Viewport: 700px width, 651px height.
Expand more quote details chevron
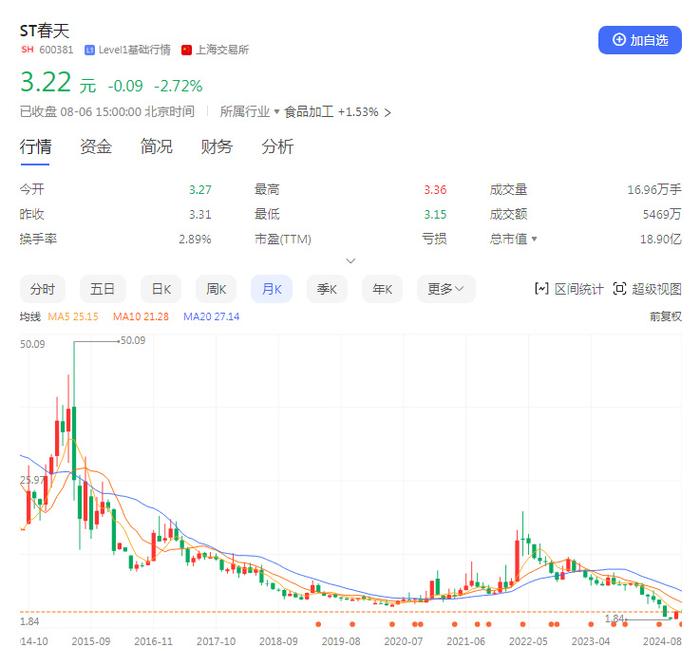coord(351,261)
